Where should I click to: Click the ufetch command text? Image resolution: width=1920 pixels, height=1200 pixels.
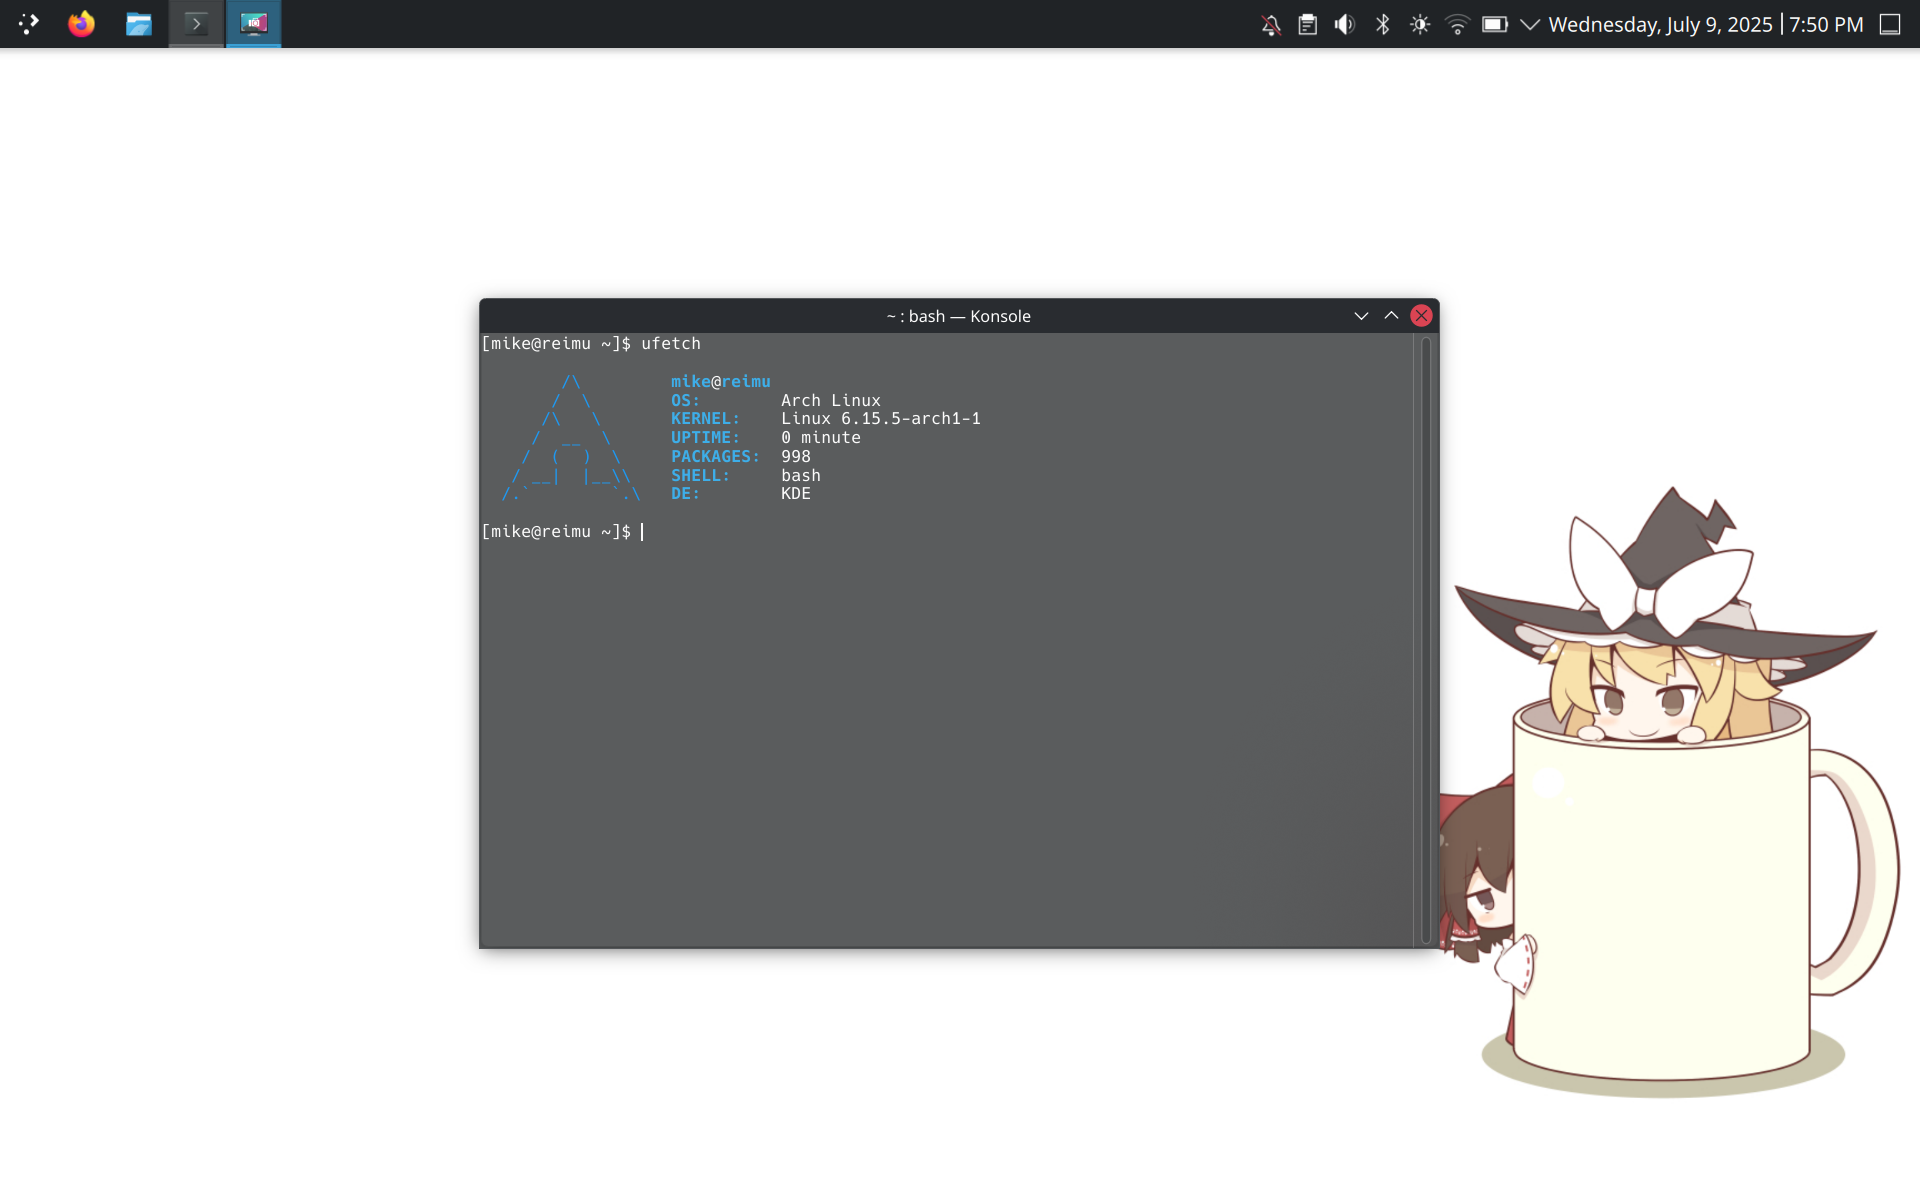point(671,344)
